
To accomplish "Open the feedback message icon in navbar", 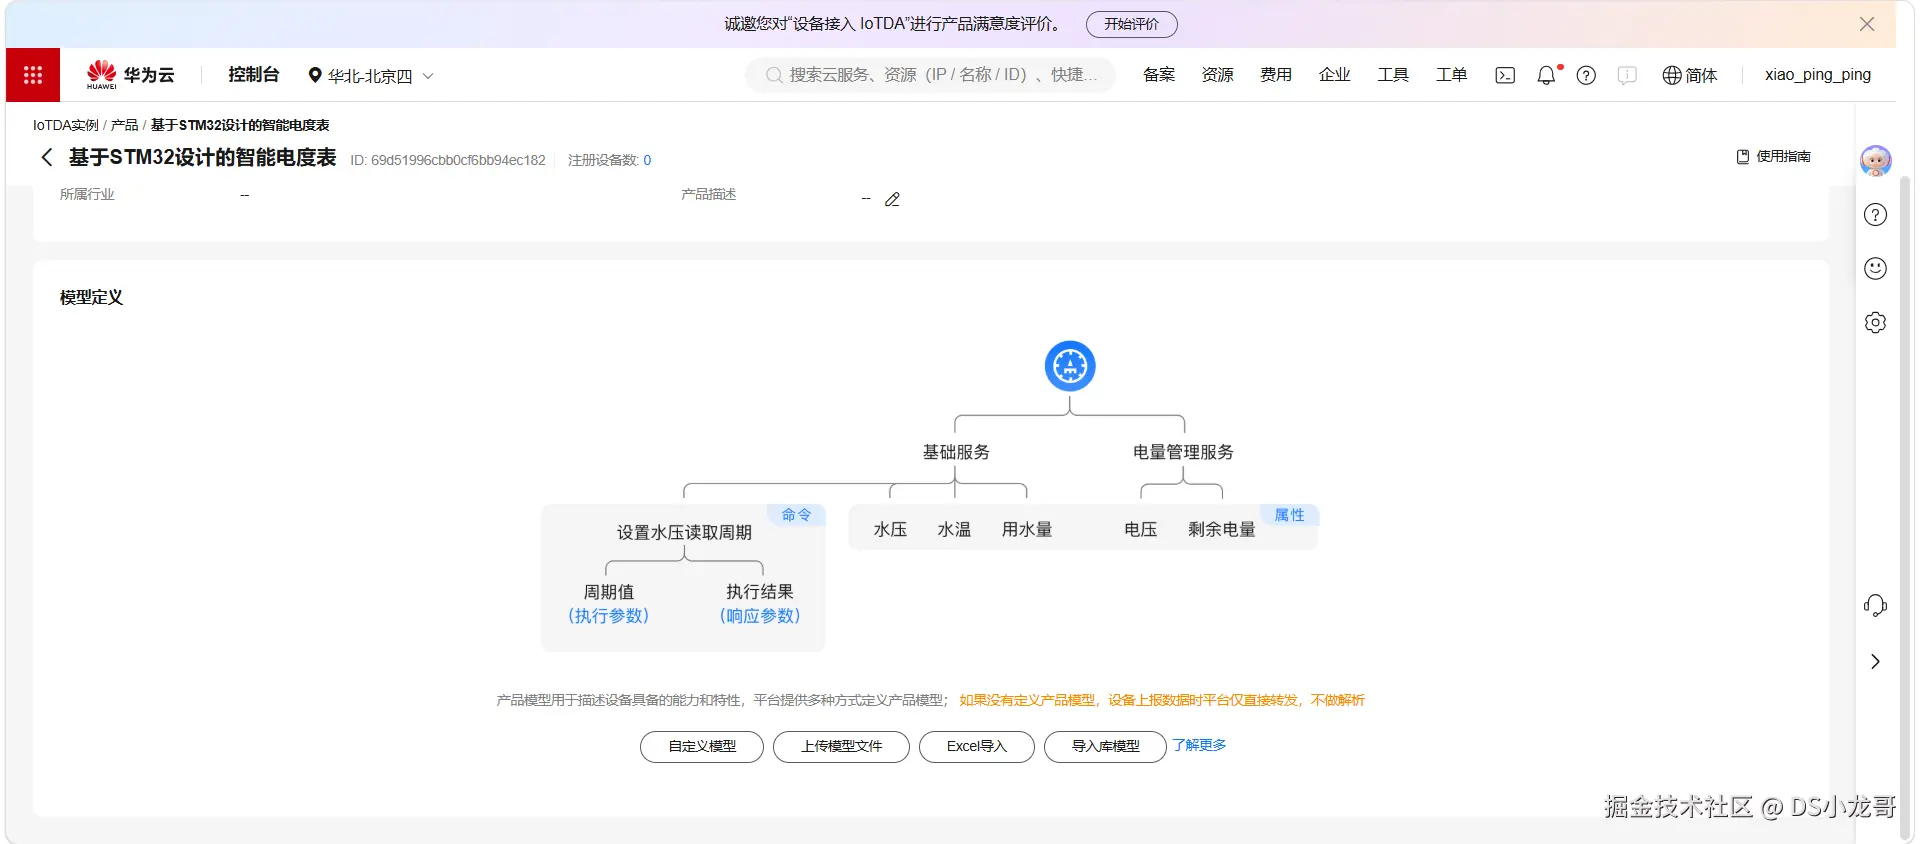I will tap(1627, 75).
